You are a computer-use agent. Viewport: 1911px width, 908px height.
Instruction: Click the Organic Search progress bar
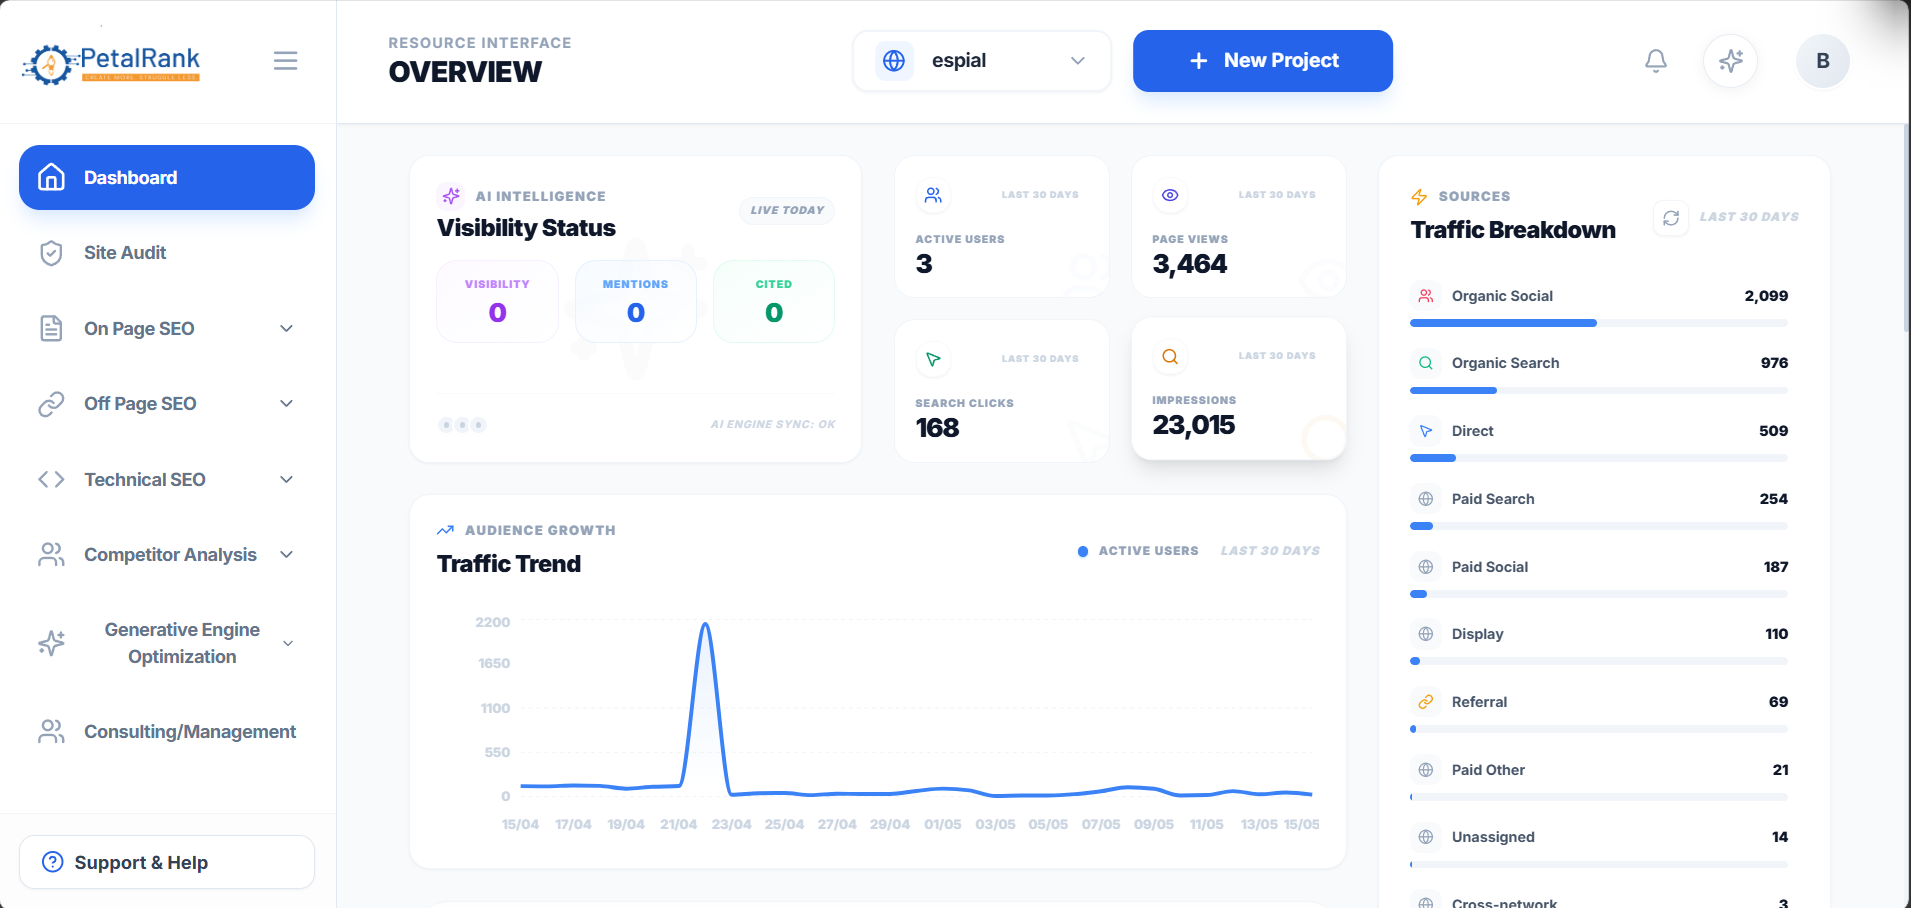tap(1599, 390)
